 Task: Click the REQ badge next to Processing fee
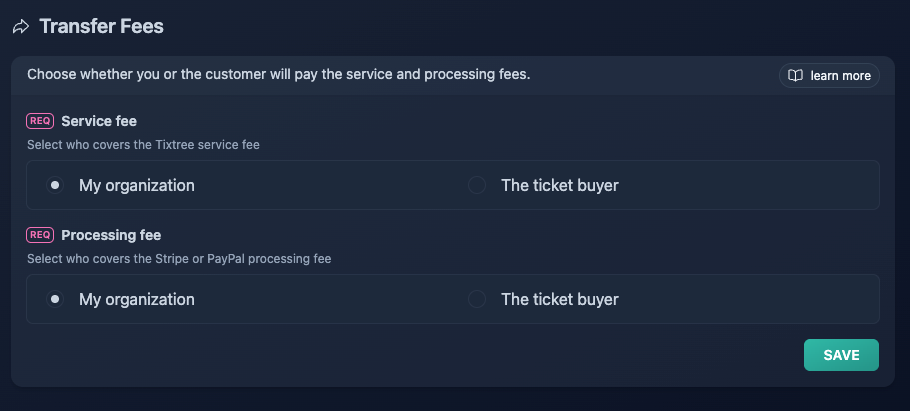40,235
